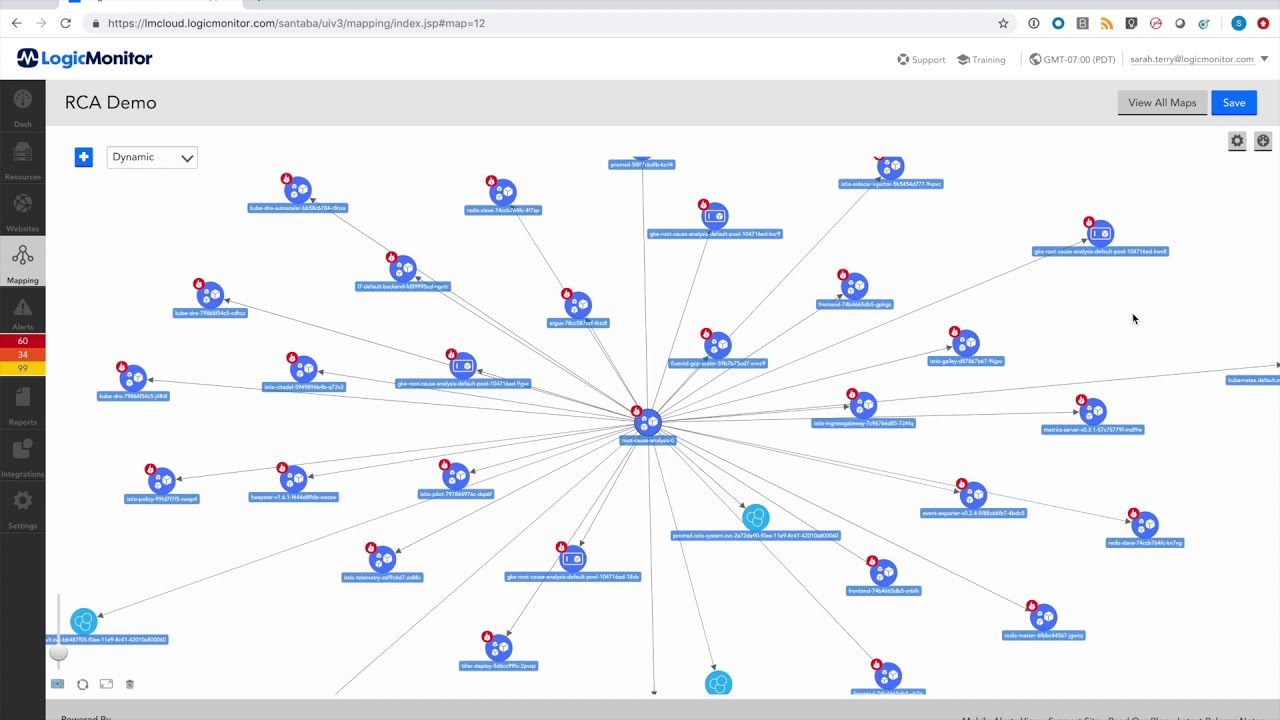Click the View All Maps button
The height and width of the screenshot is (720, 1280).
(x=1162, y=103)
